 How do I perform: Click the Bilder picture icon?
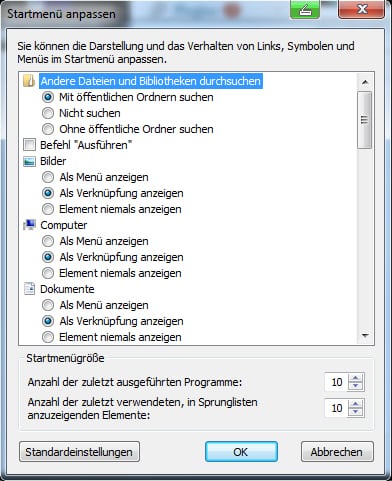coord(29,161)
